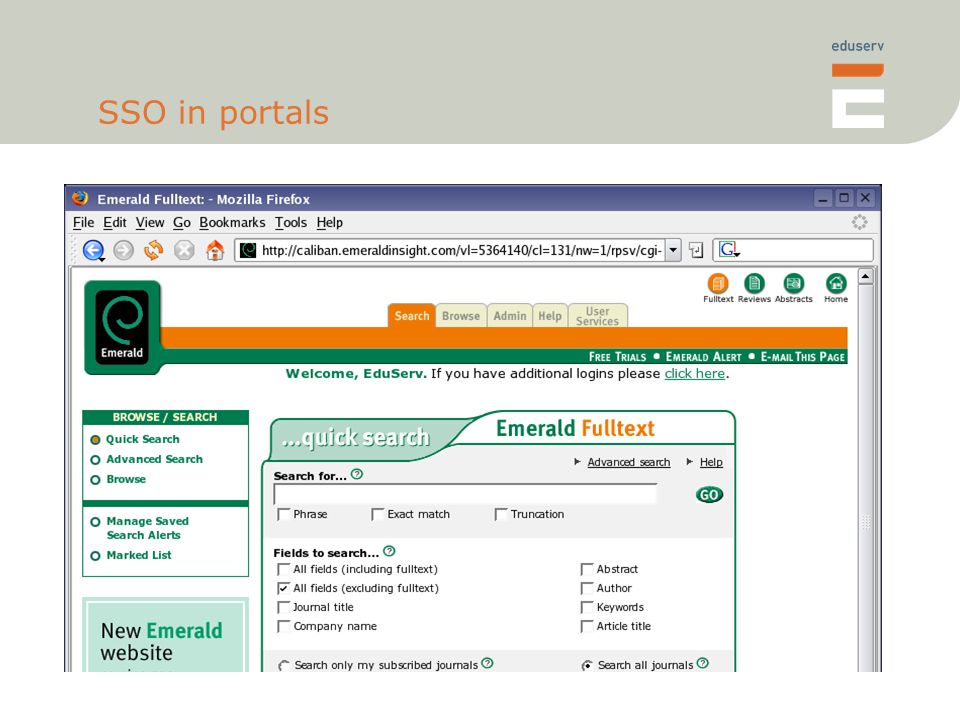Go to the browser Home page icon
960x720 pixels.
215,250
